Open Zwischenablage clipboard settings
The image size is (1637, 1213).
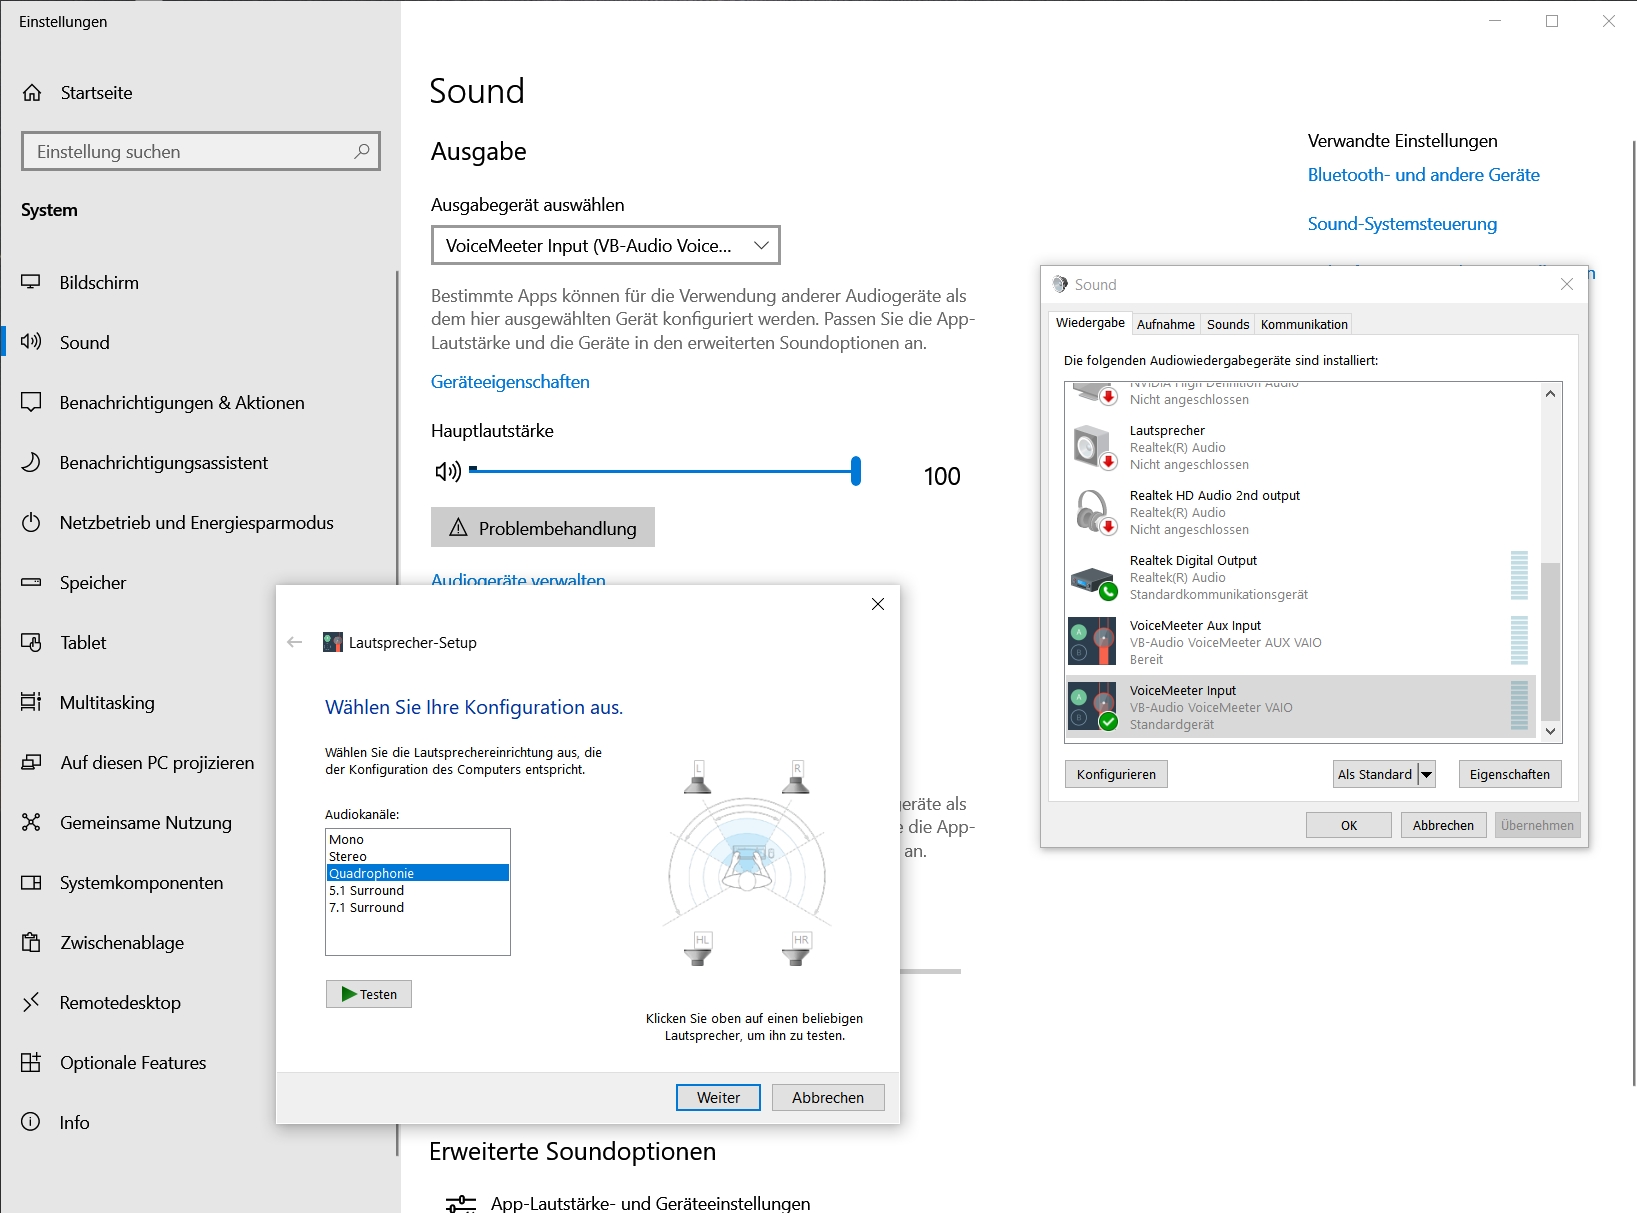coord(122,943)
